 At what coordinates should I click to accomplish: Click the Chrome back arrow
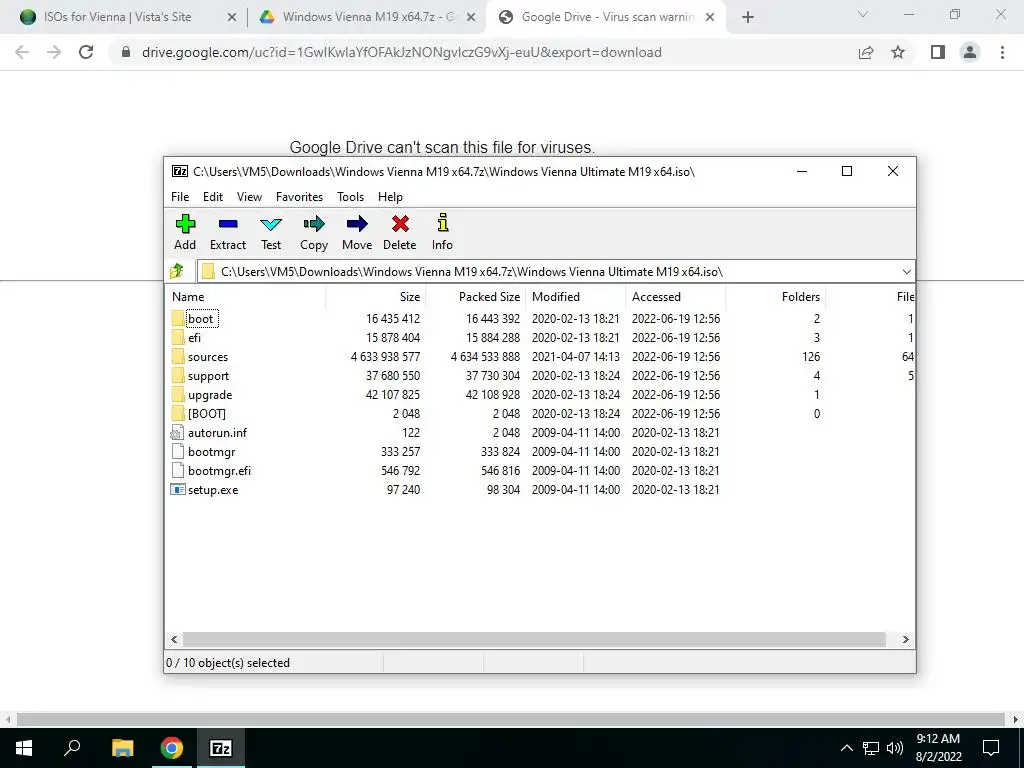pyautogui.click(x=22, y=52)
